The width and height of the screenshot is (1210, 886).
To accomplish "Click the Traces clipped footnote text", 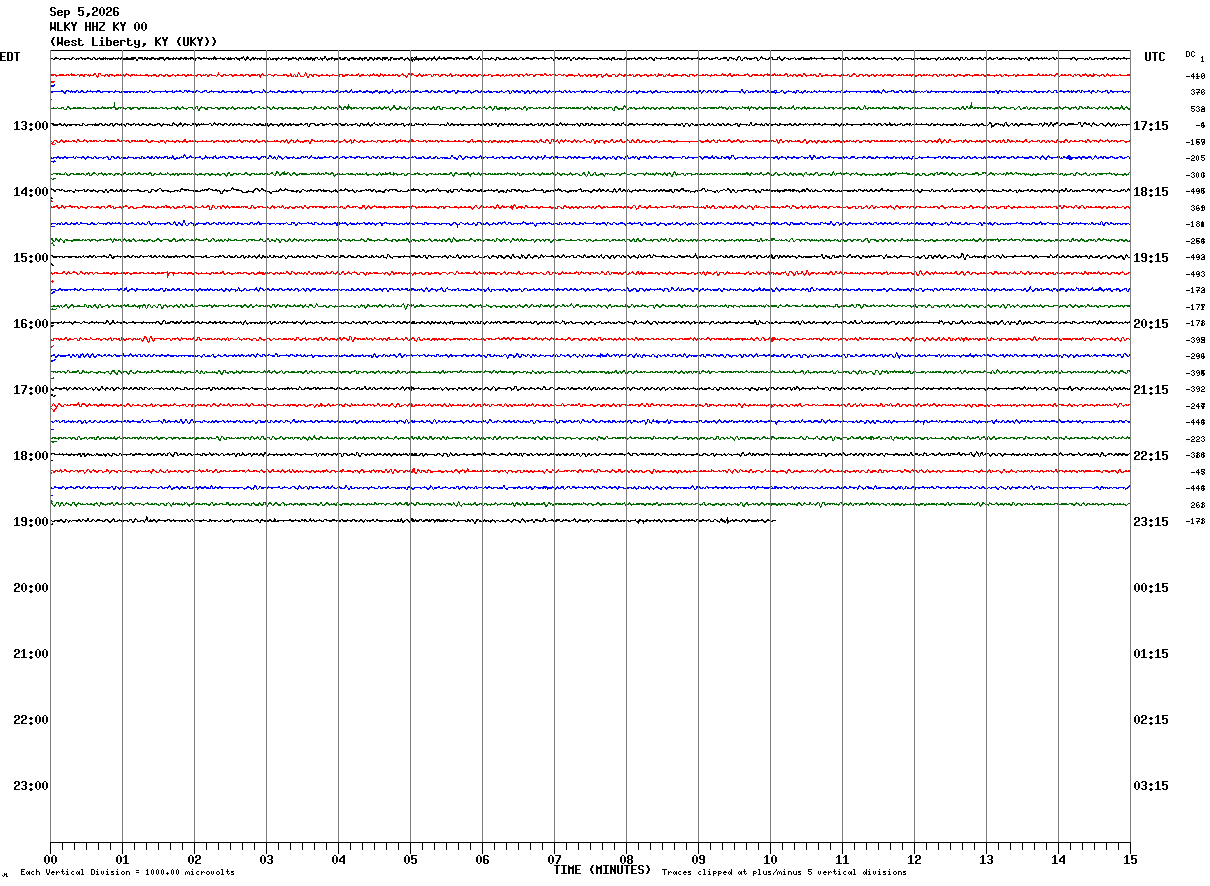I will [784, 873].
